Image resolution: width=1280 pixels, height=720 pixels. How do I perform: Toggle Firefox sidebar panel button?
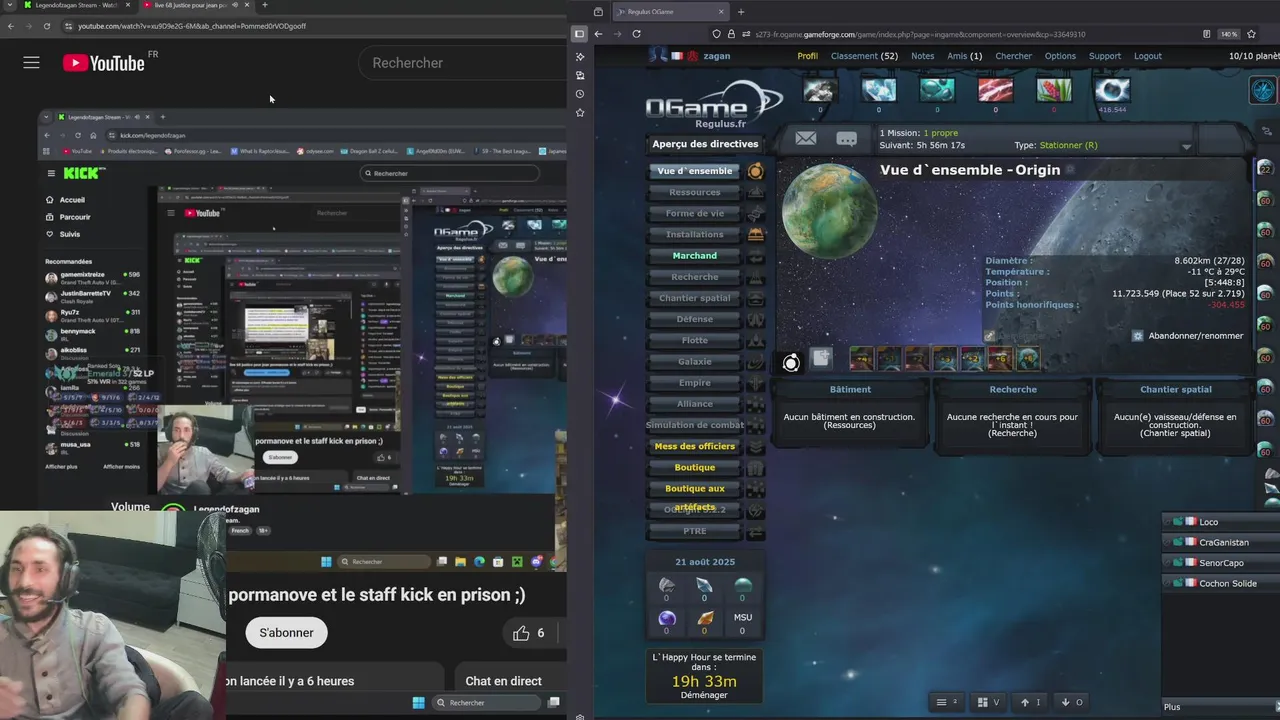point(579,34)
